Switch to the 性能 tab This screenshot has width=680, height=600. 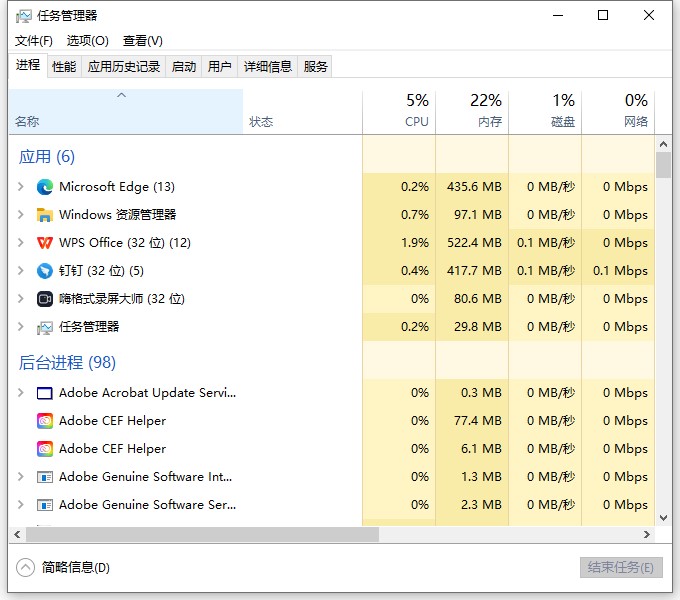(x=64, y=67)
